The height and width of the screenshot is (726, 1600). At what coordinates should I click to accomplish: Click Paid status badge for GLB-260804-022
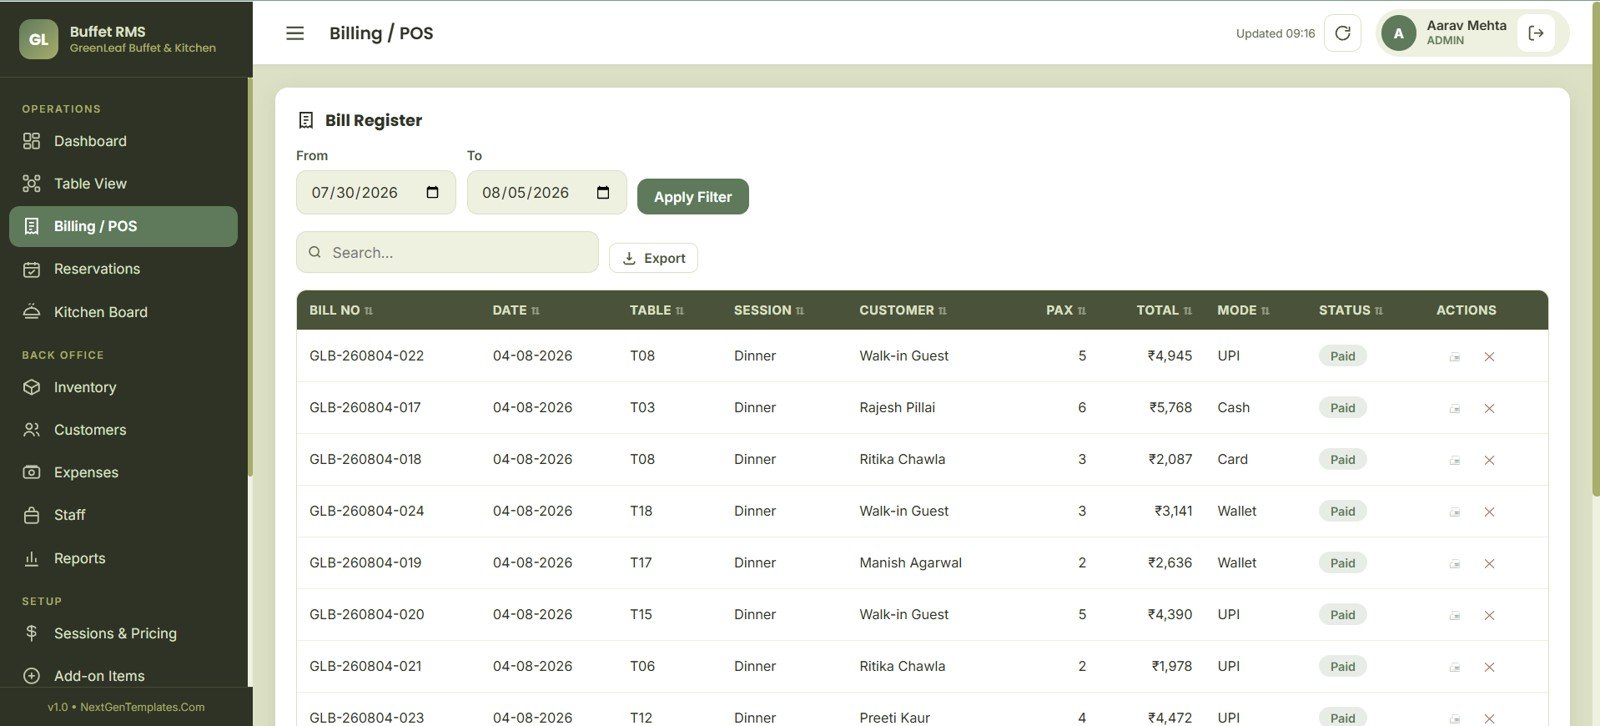tap(1343, 356)
